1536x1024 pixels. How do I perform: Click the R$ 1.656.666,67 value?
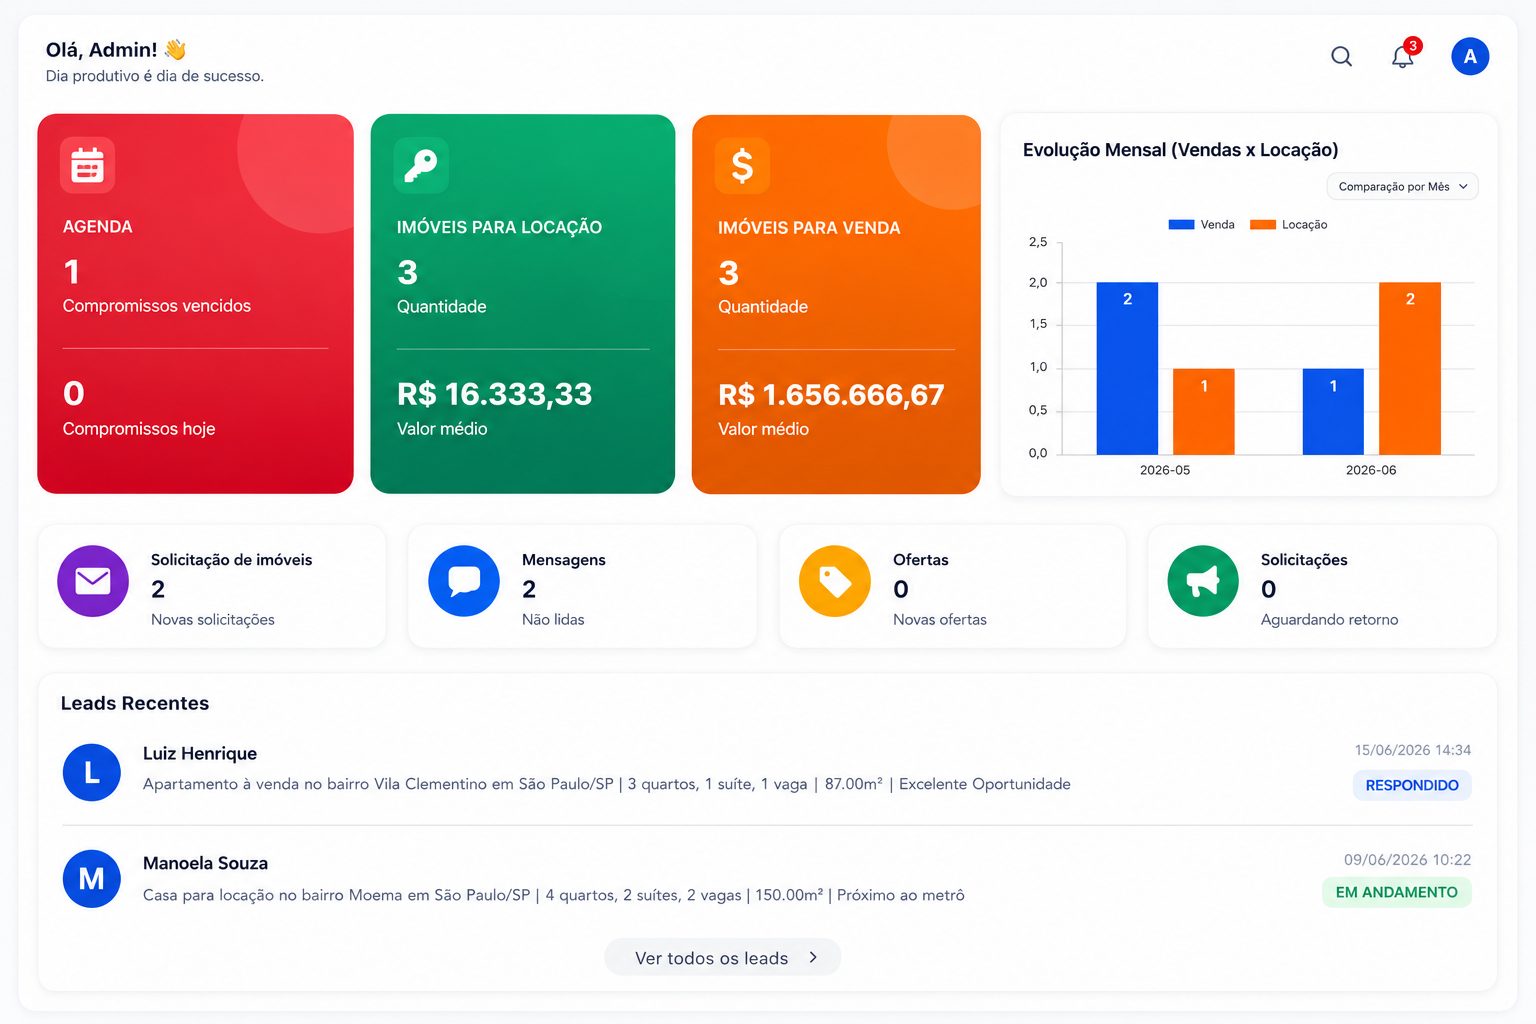coord(831,395)
